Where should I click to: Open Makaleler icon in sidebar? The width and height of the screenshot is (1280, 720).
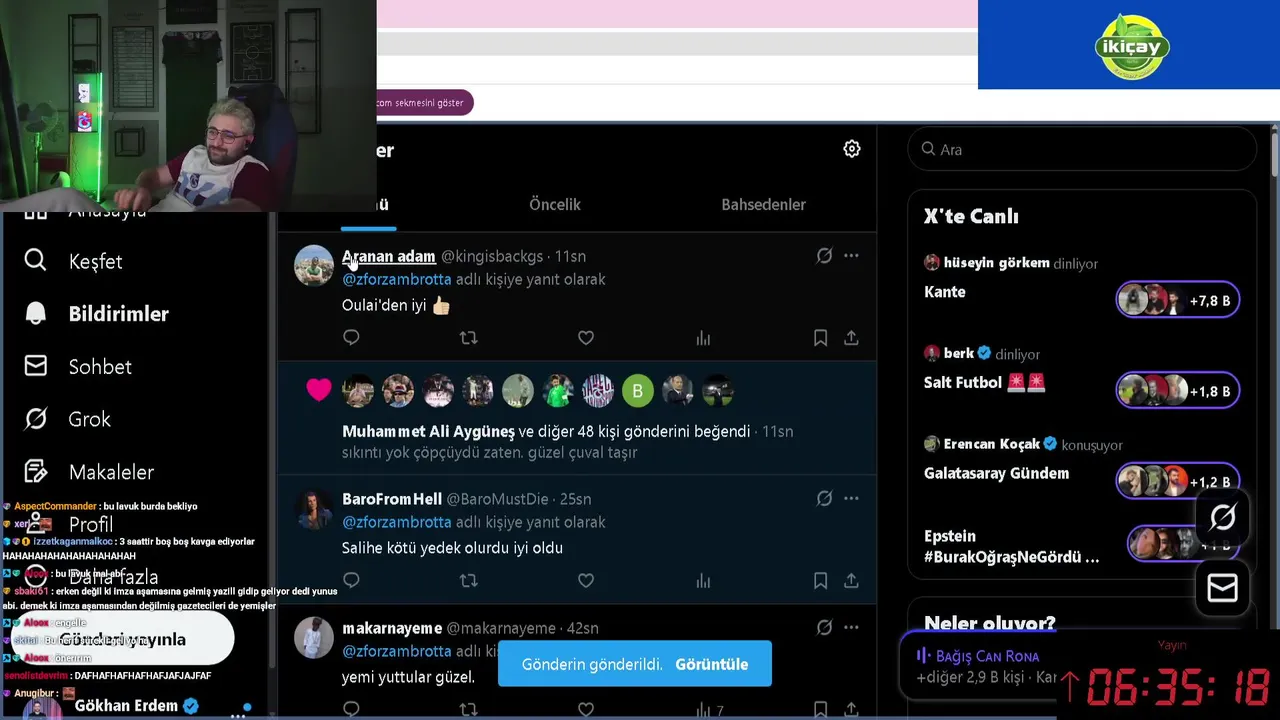35,471
